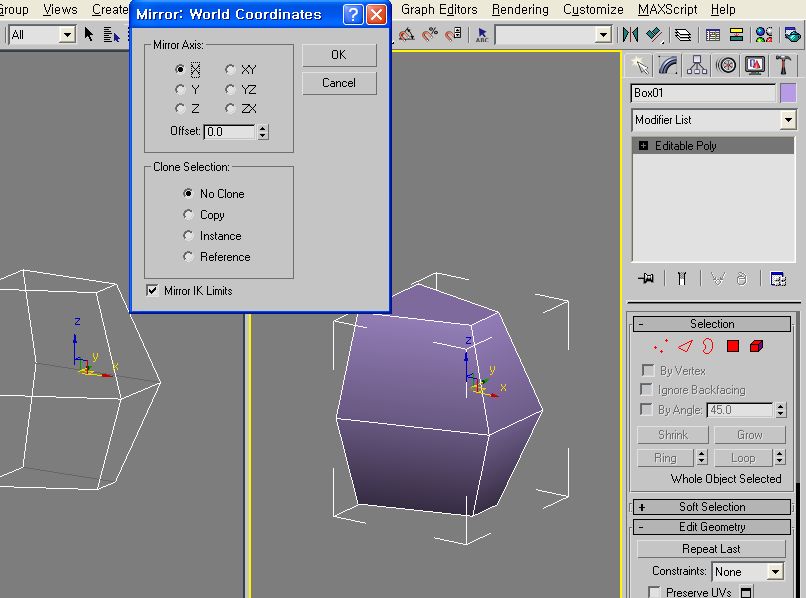The width and height of the screenshot is (806, 598).
Task: Select YZ mirror axis radio button
Action: pyautogui.click(x=230, y=89)
